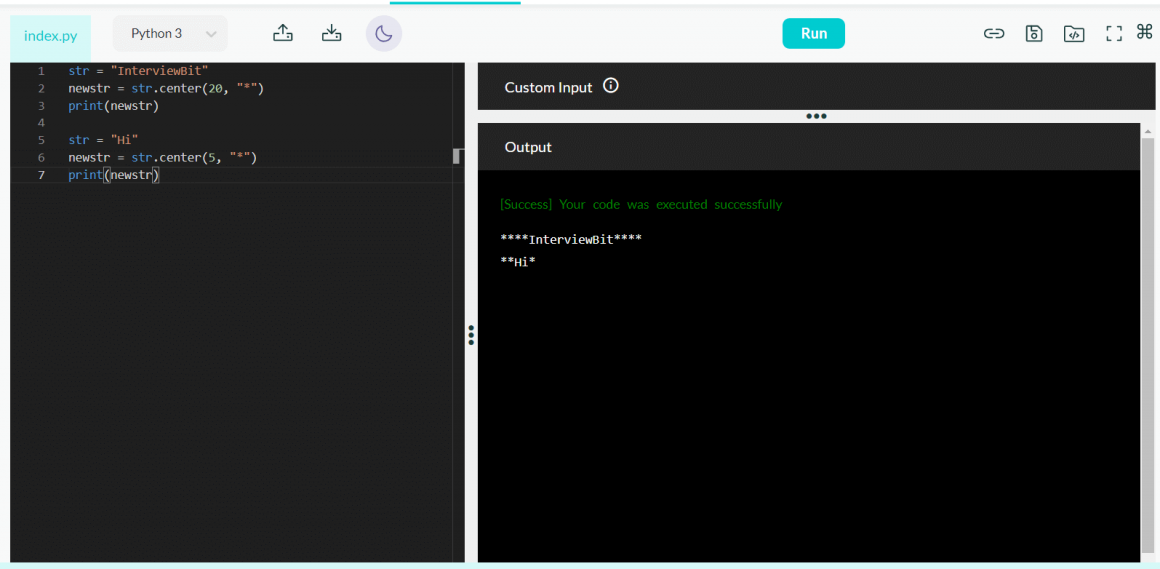
Task: Click the vertical three-dot split handle
Action: pos(471,335)
